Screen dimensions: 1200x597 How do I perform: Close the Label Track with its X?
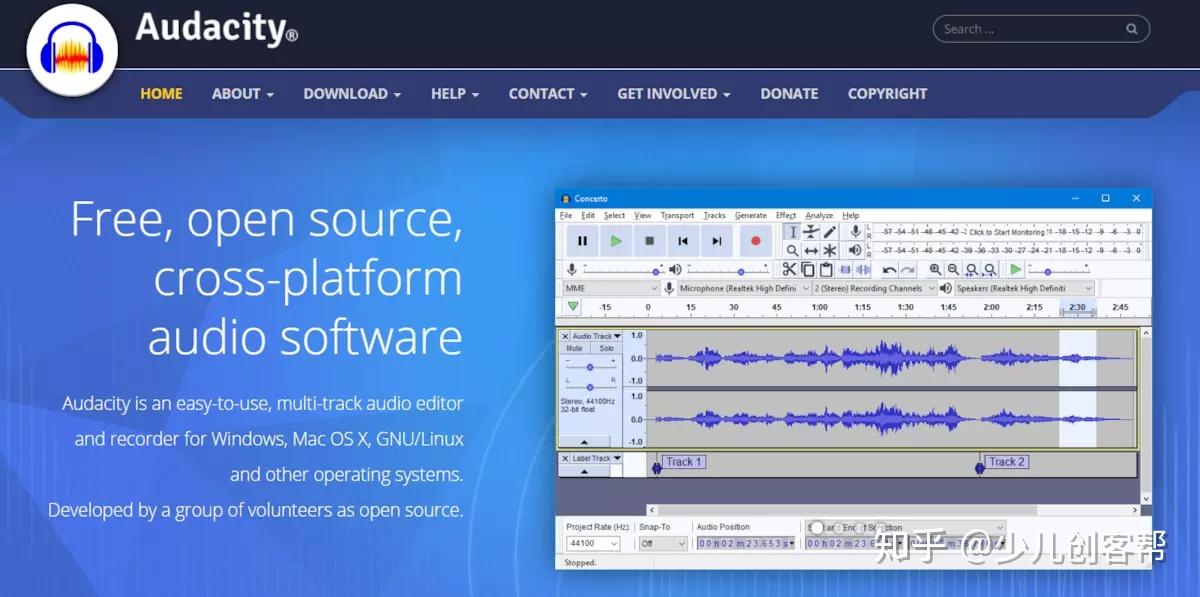point(565,458)
